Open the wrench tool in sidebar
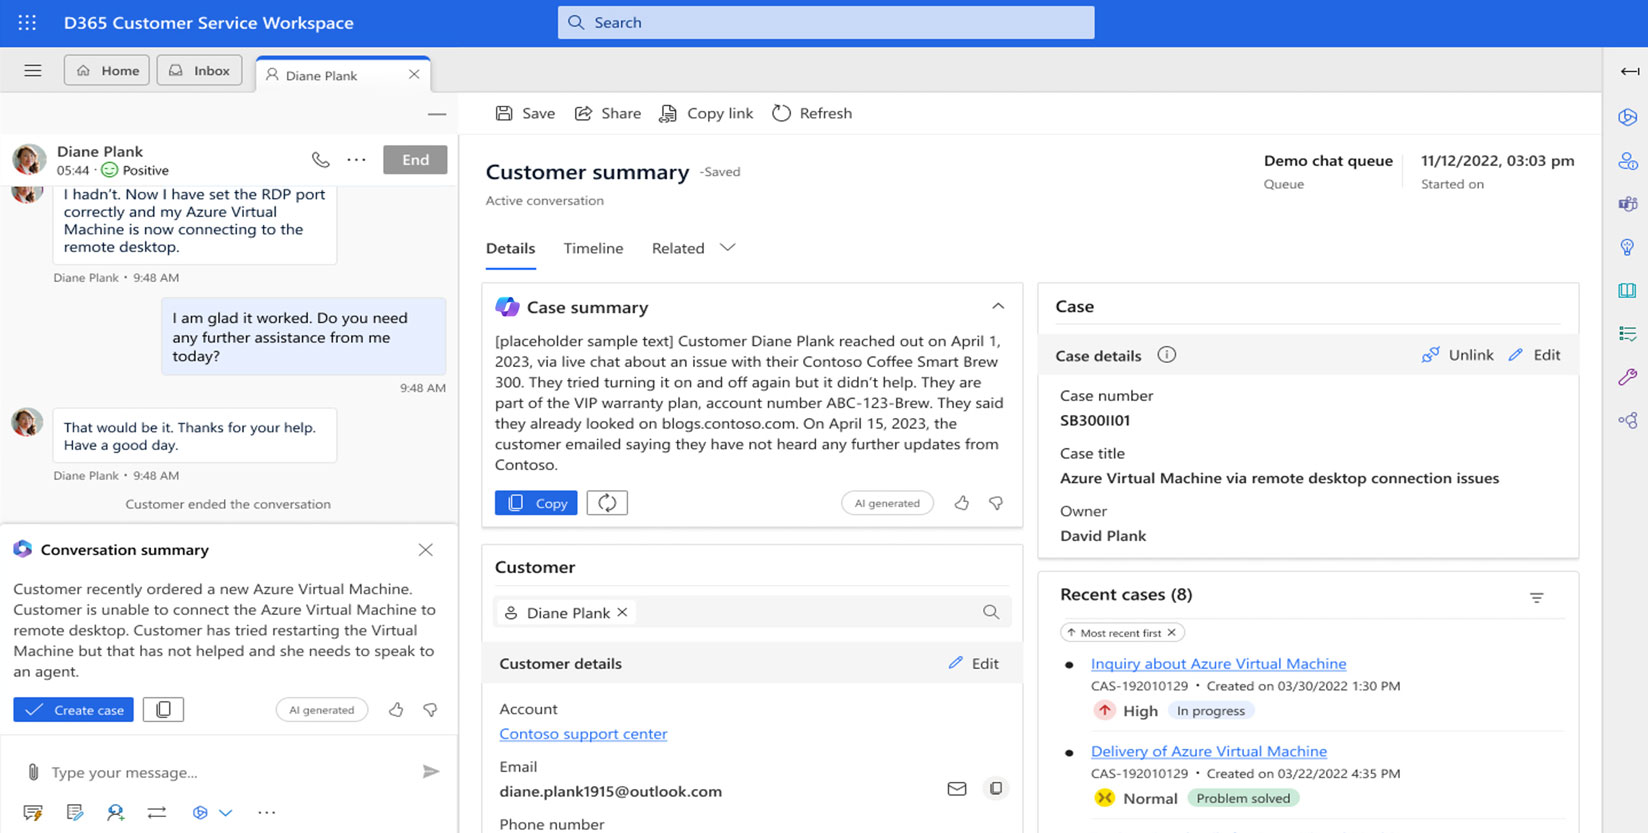The image size is (1648, 833). (x=1628, y=377)
